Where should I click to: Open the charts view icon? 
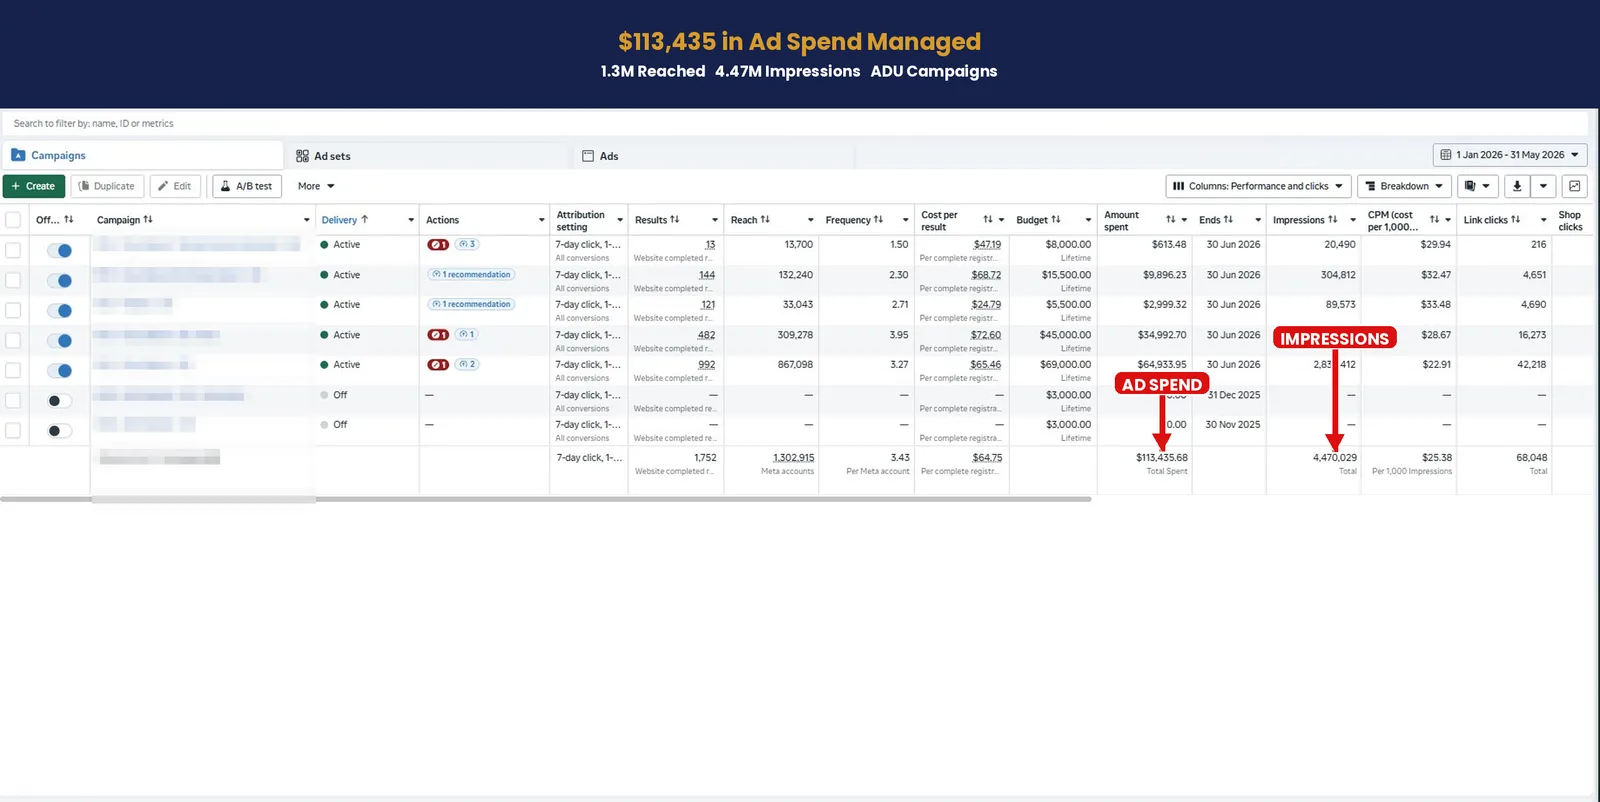(1575, 186)
